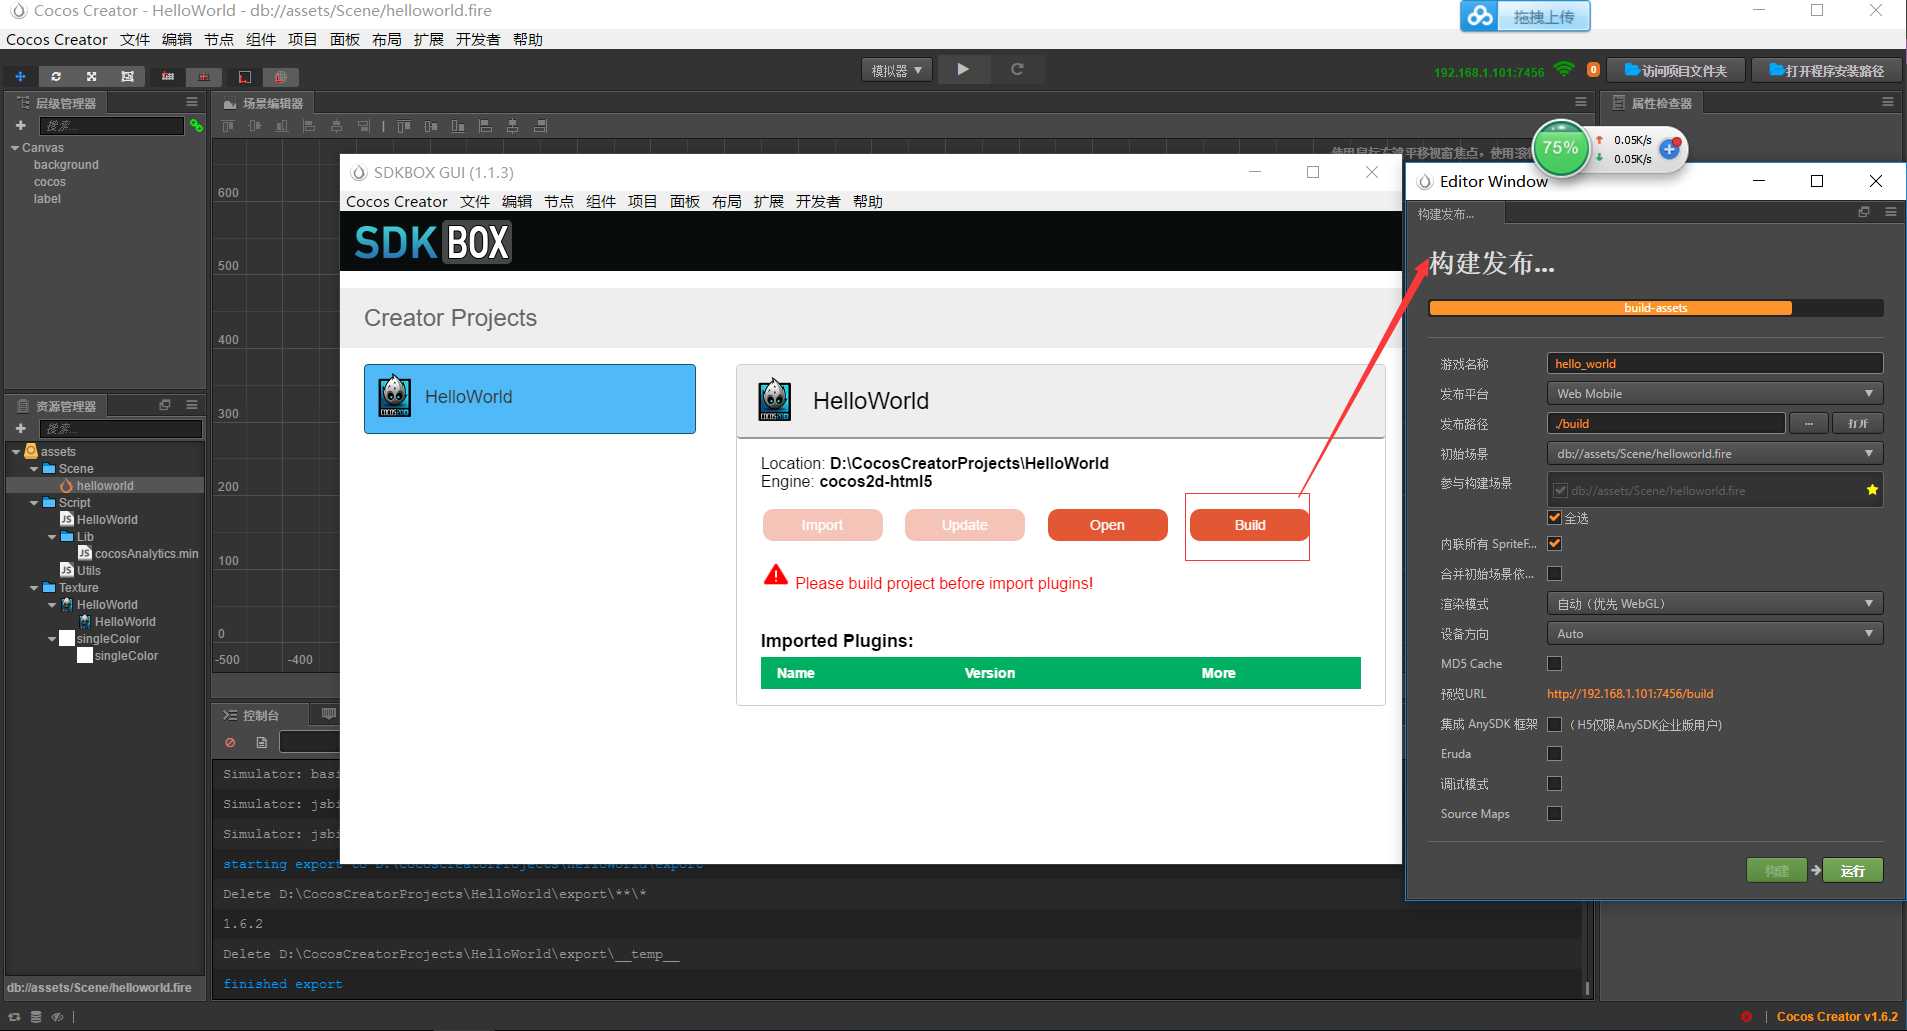Enable the AnySDK framework checkbox
1907x1031 pixels.
(x=1554, y=724)
